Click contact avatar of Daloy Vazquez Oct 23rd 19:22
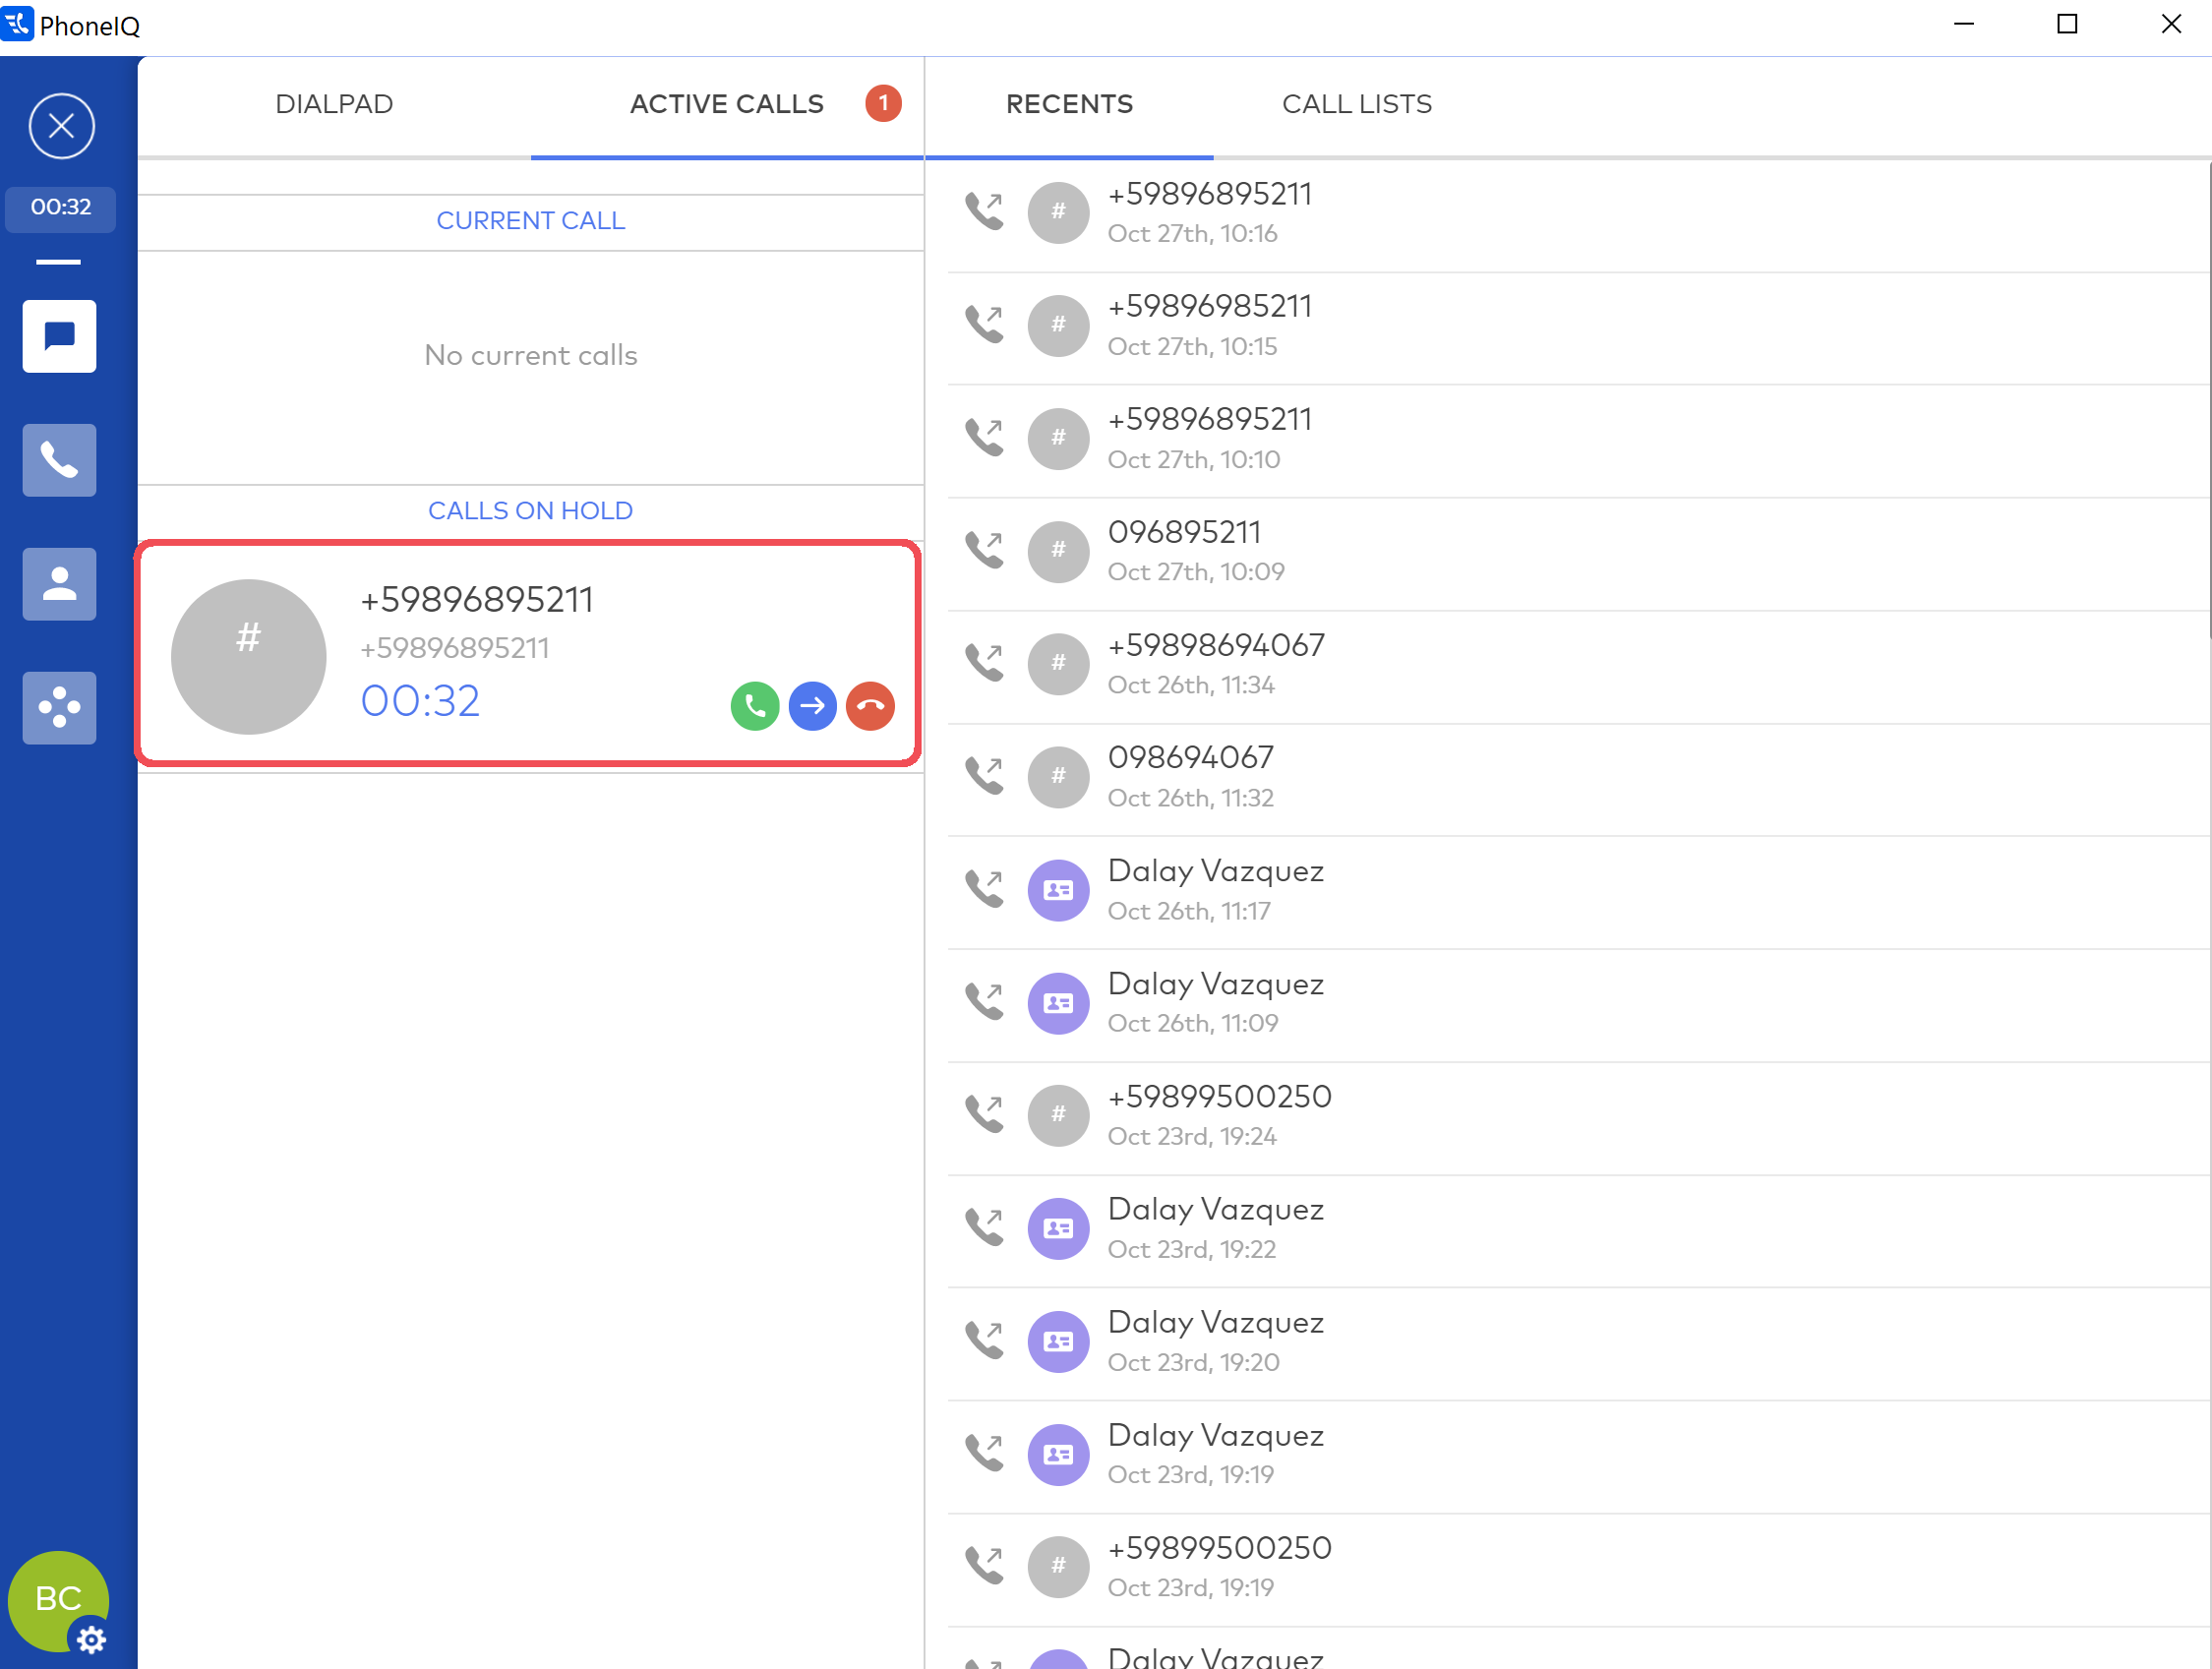 [x=1058, y=1228]
